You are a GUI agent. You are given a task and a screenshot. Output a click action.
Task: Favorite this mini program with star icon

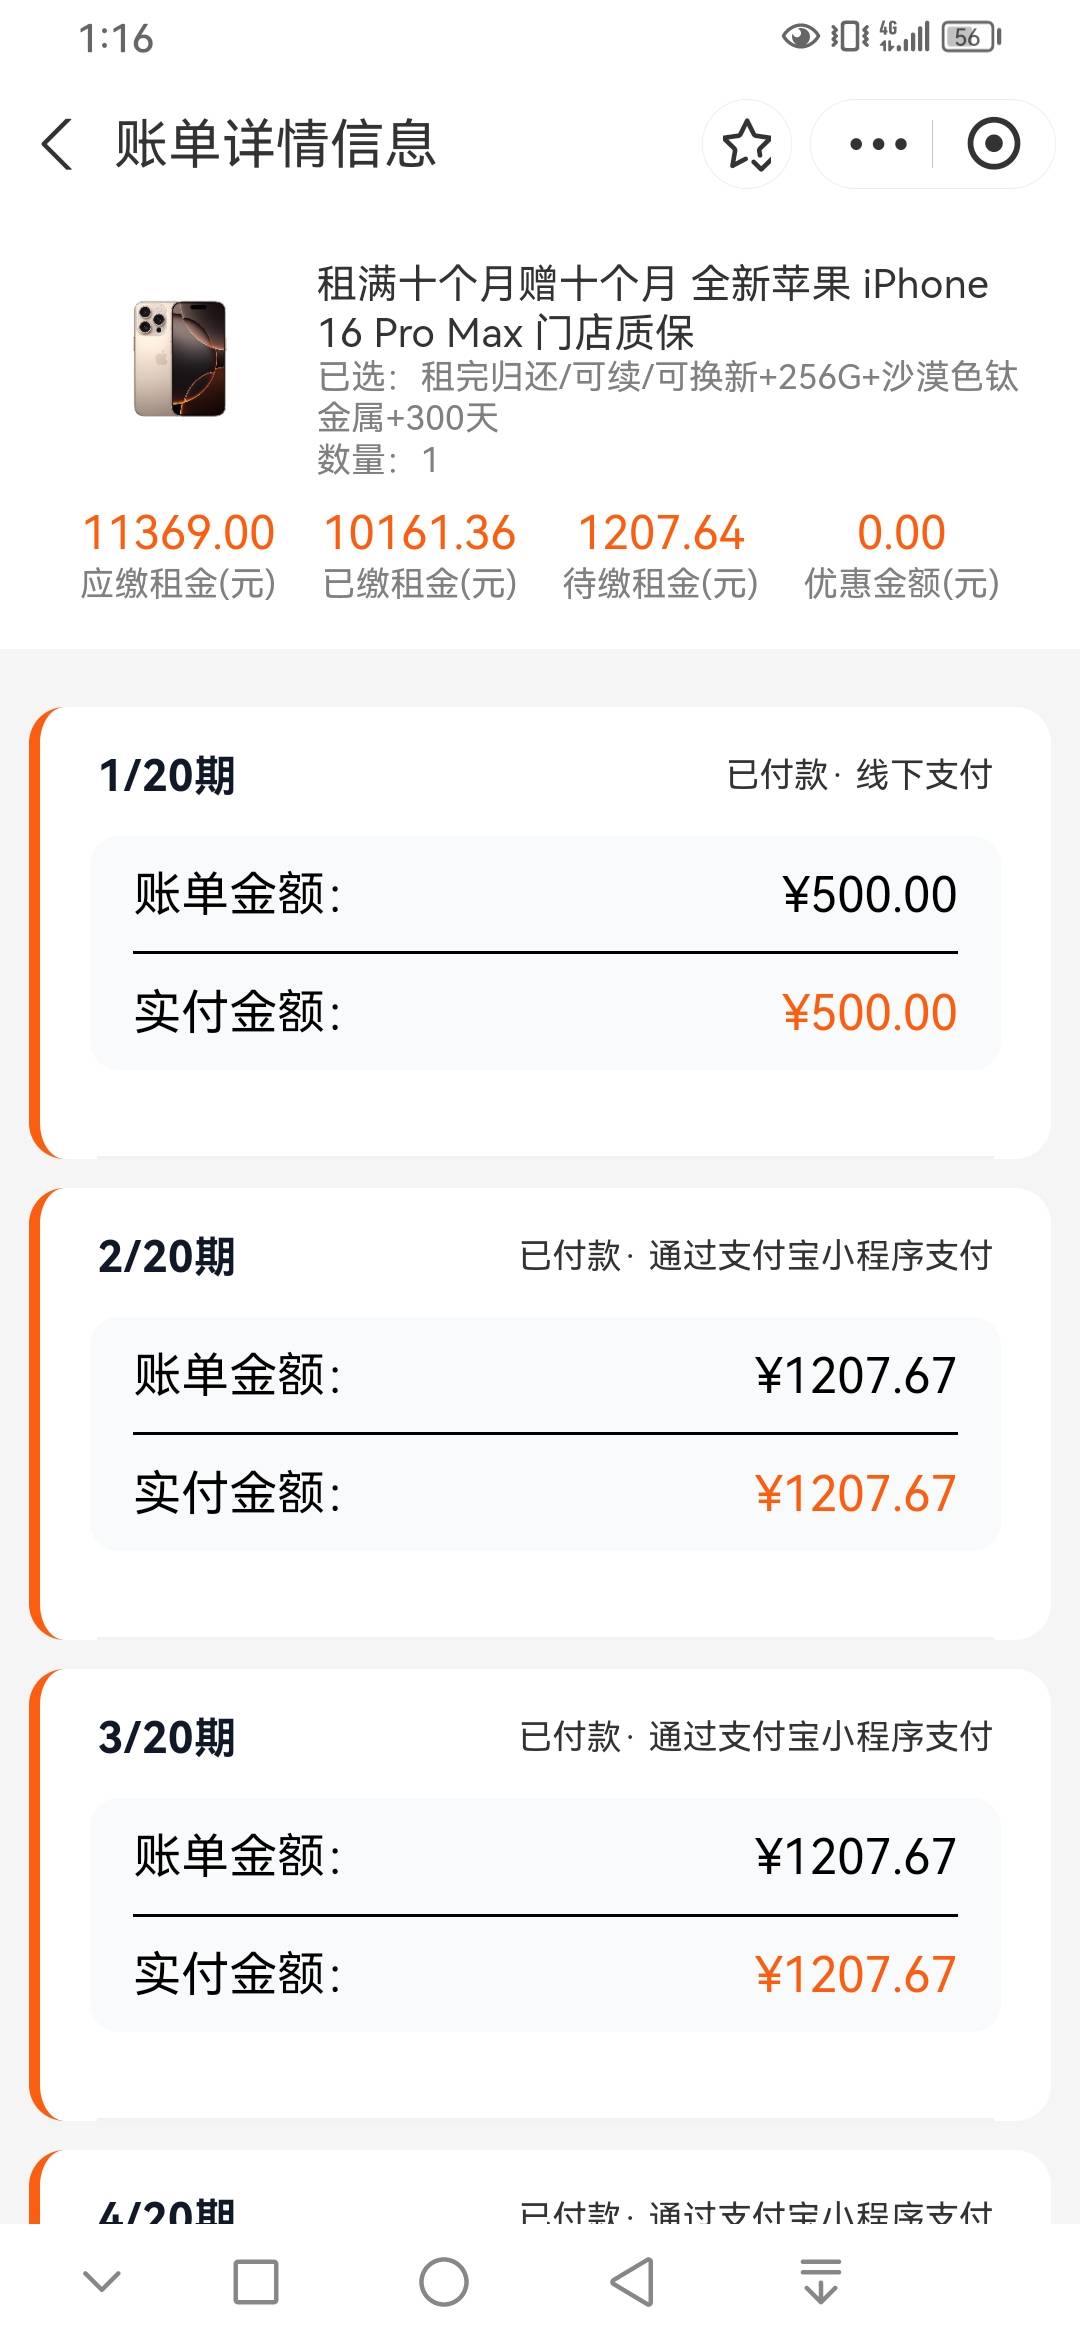[747, 145]
